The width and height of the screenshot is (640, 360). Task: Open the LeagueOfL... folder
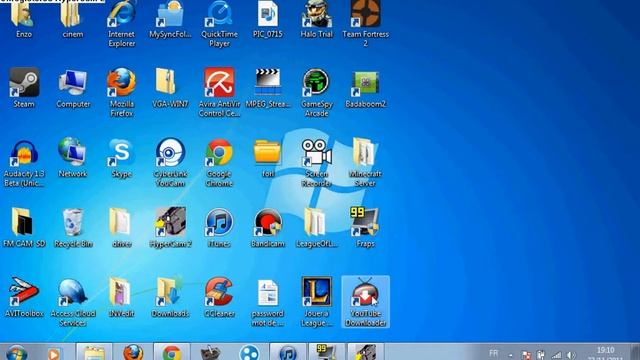(316, 227)
